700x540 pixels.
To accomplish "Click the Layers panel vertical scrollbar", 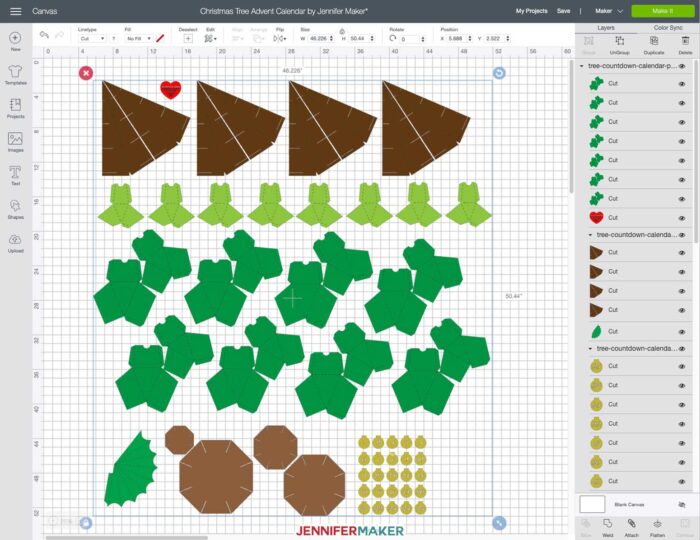I will pyautogui.click(x=696, y=152).
